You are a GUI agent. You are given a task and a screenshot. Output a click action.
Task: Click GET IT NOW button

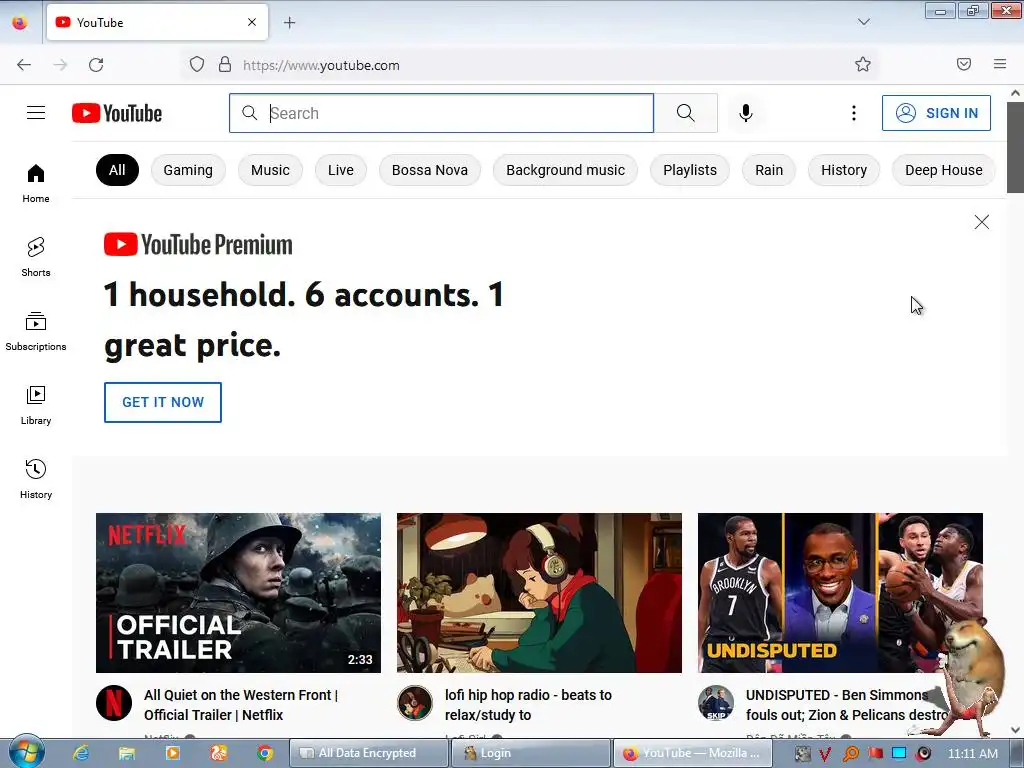point(163,402)
